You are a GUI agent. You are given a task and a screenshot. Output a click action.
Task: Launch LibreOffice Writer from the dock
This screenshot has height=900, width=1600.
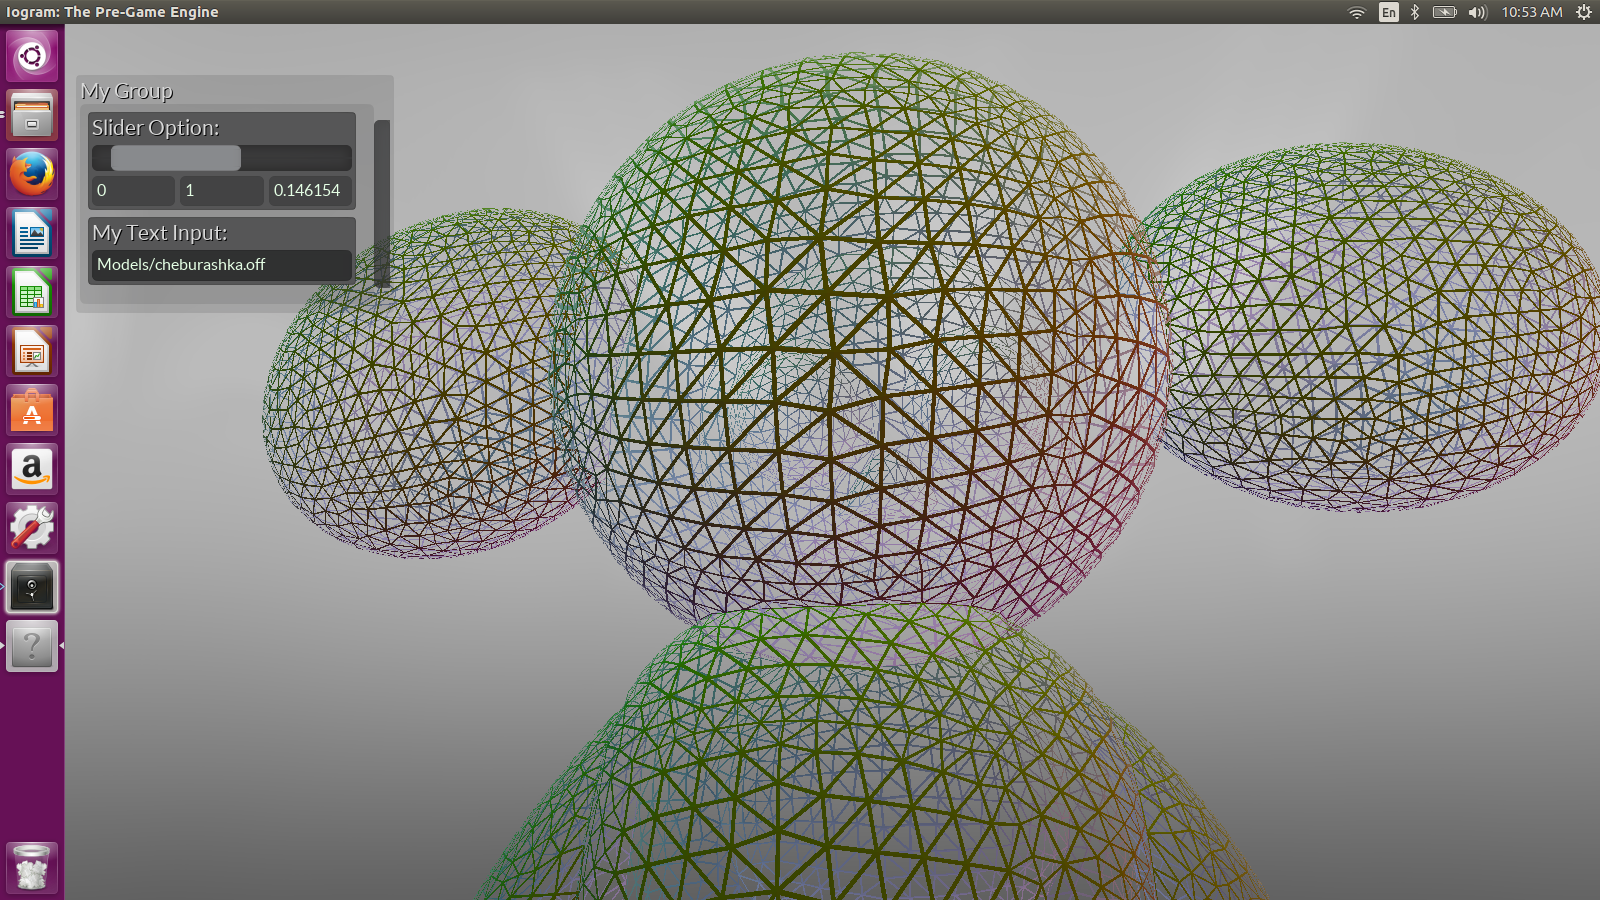(32, 234)
